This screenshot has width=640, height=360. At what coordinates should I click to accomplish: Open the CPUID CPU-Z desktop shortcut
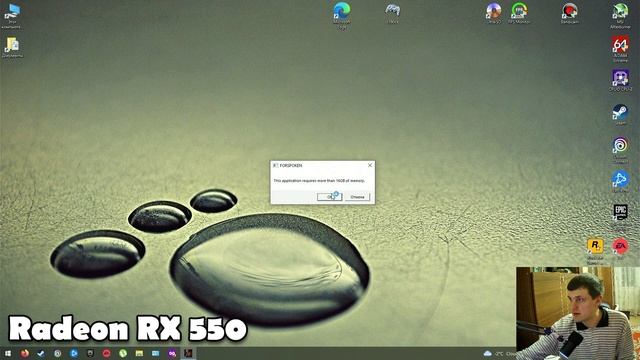[620, 80]
